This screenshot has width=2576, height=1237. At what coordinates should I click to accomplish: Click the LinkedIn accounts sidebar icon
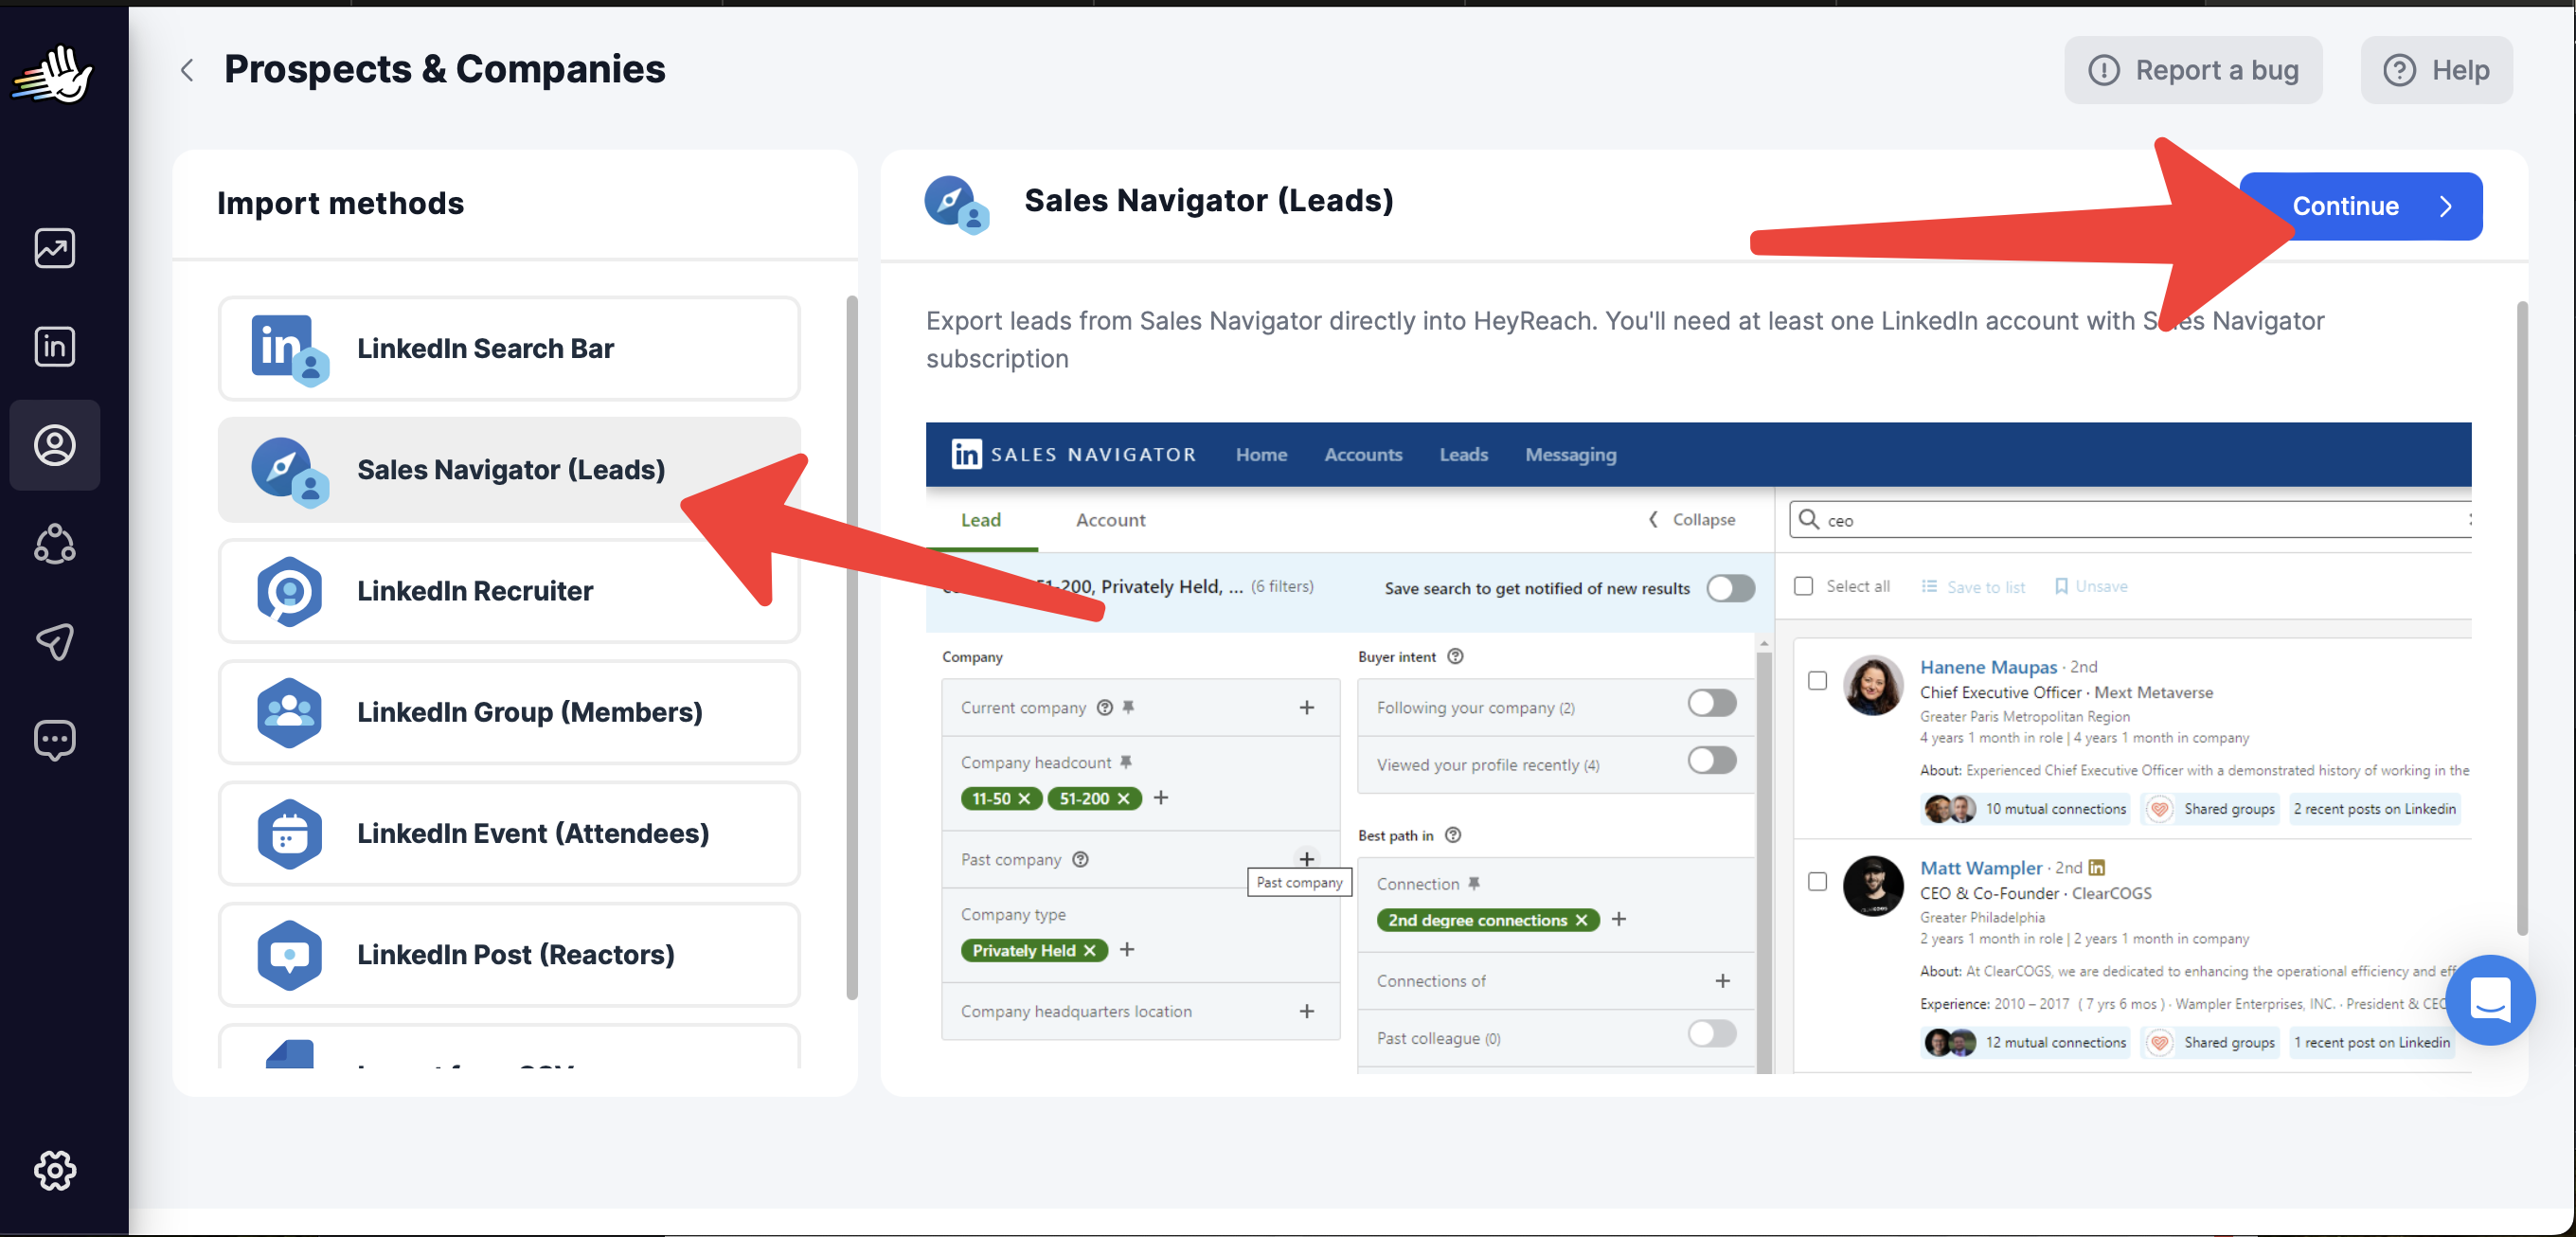[x=54, y=346]
